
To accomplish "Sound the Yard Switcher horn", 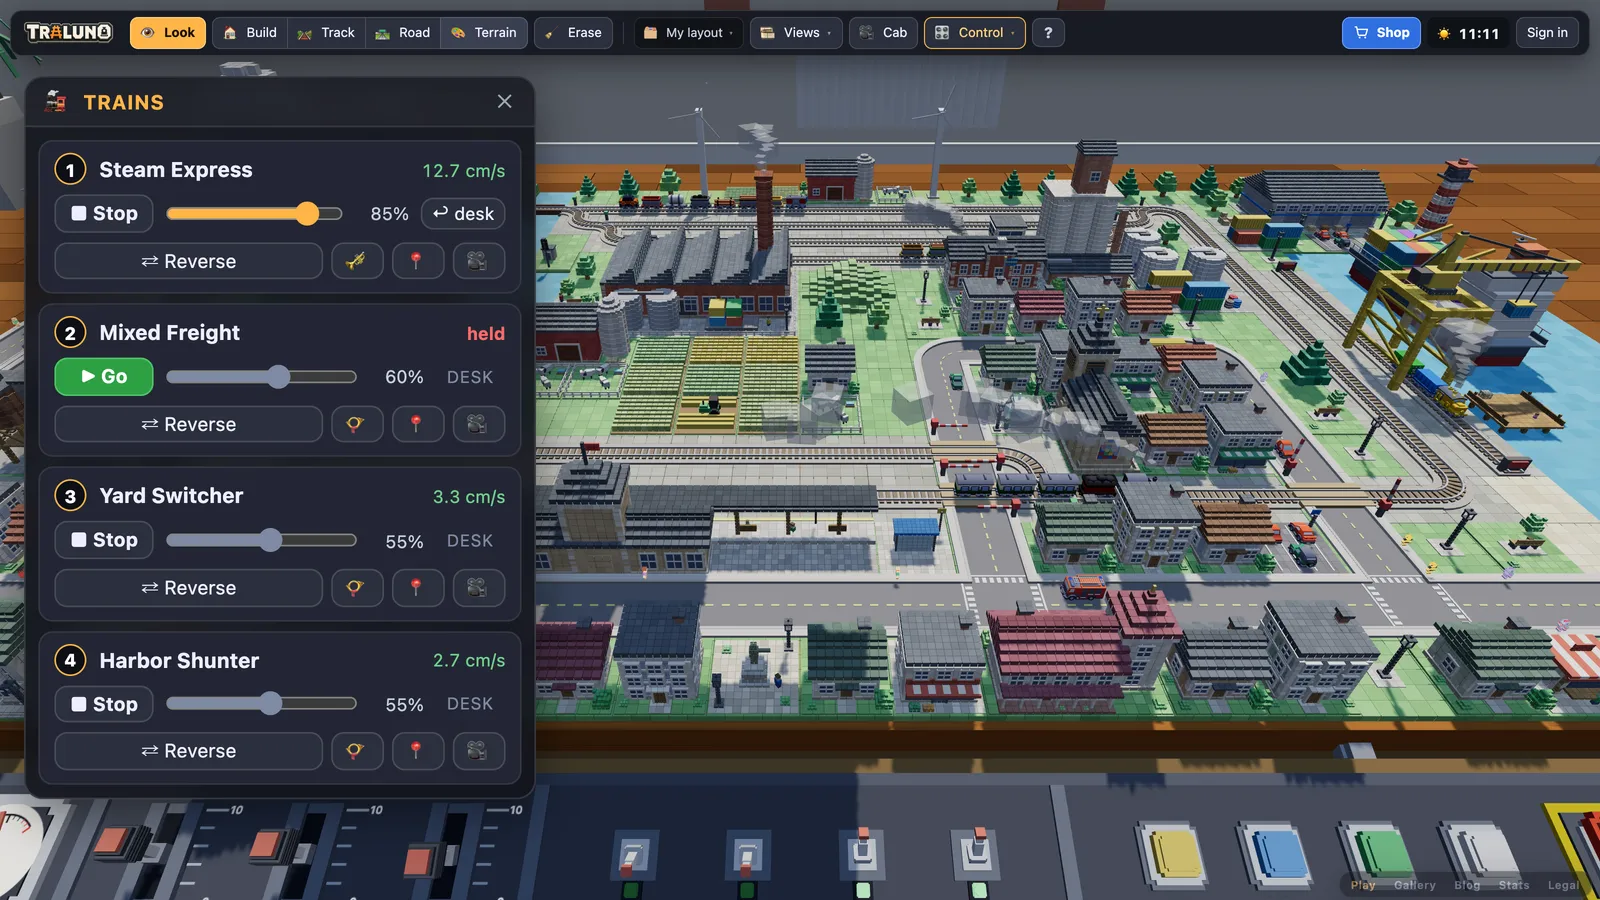I will pyautogui.click(x=357, y=588).
